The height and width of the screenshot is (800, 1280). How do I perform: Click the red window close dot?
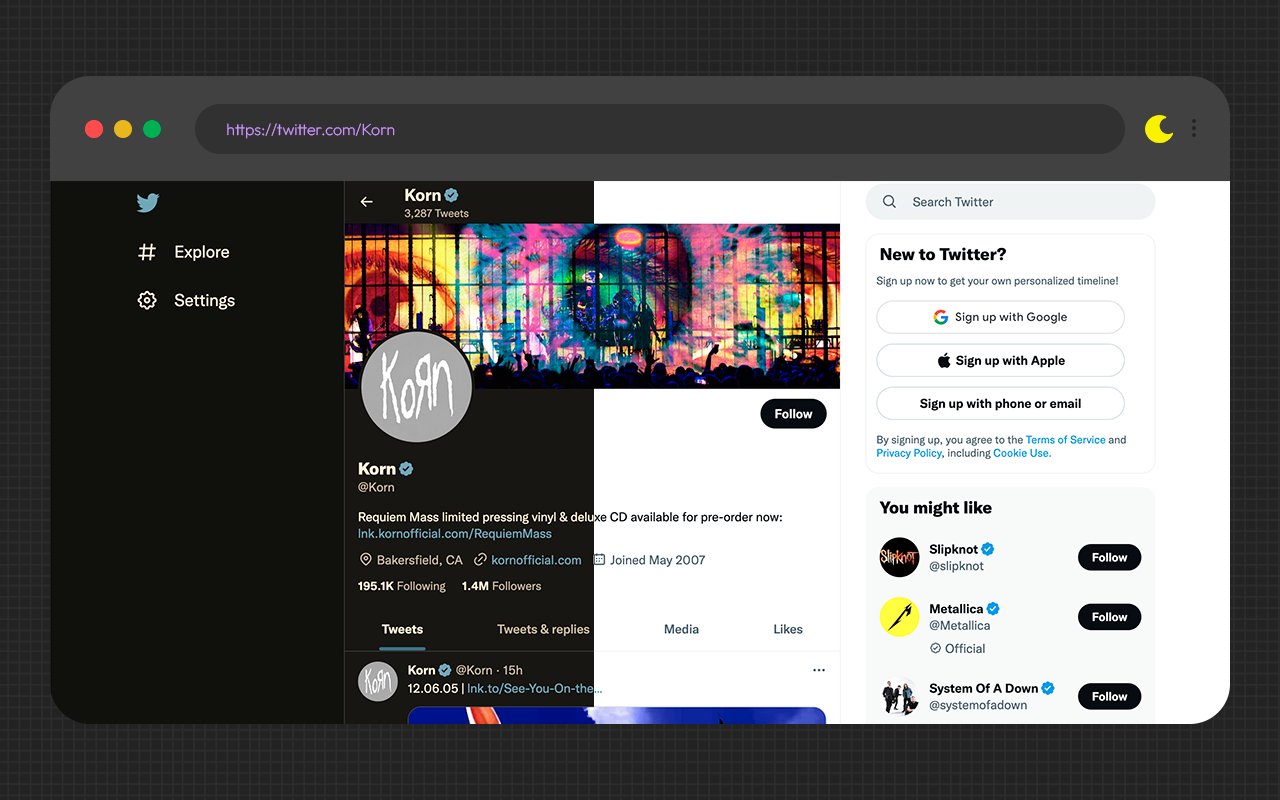tap(94, 129)
